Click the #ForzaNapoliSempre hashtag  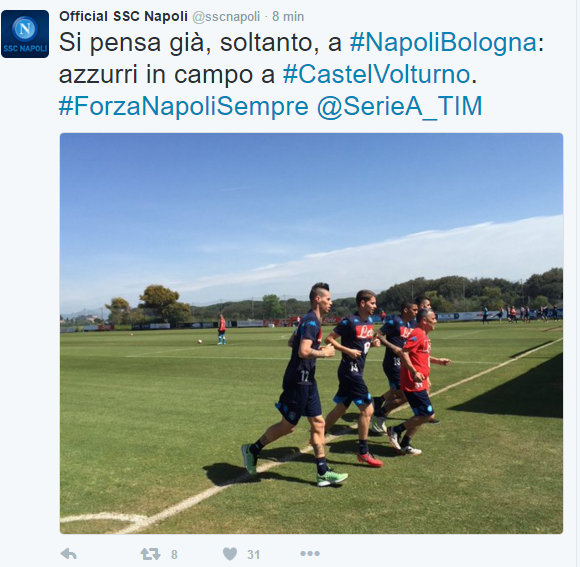pos(183,107)
